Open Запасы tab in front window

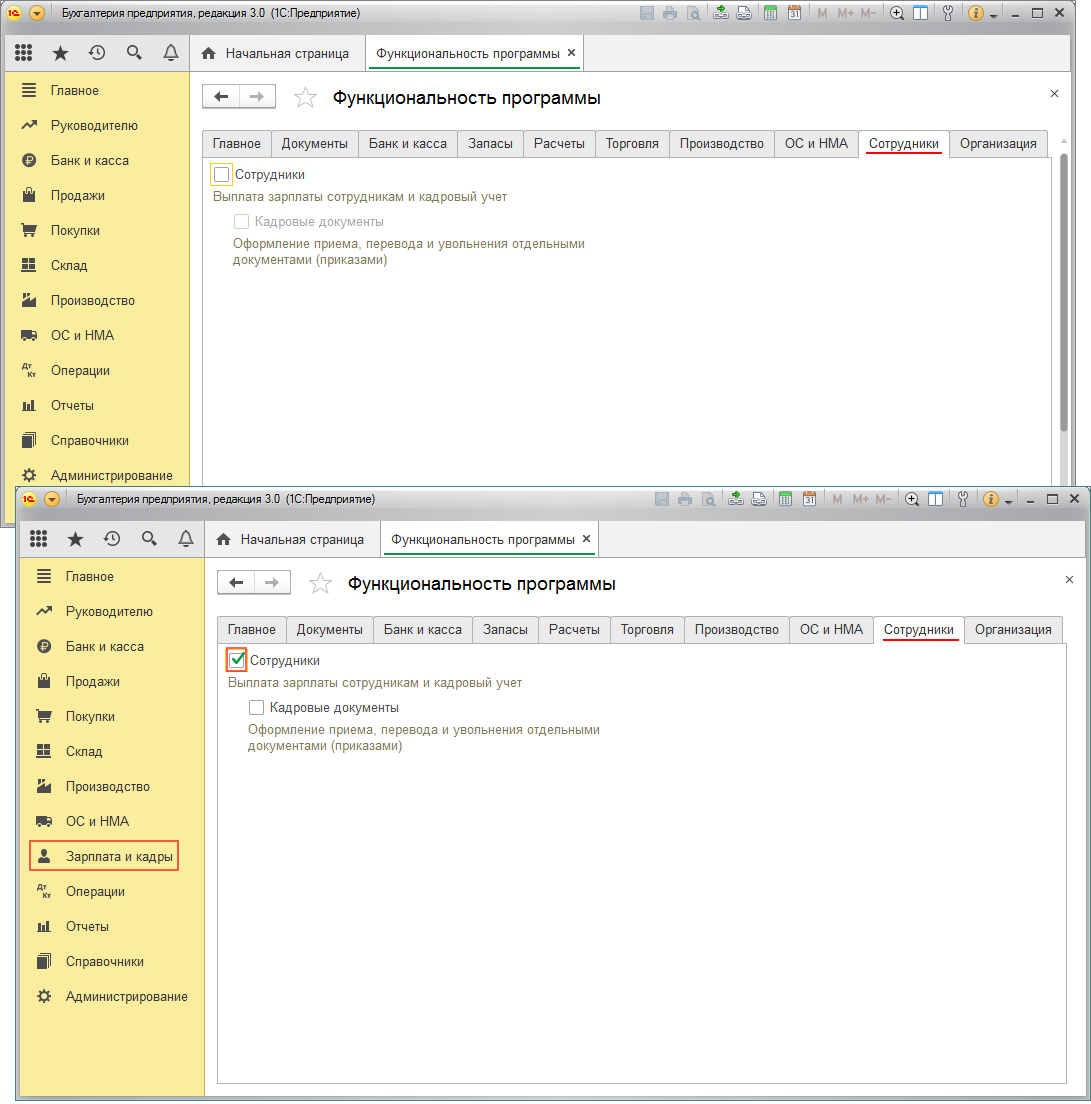[x=505, y=629]
